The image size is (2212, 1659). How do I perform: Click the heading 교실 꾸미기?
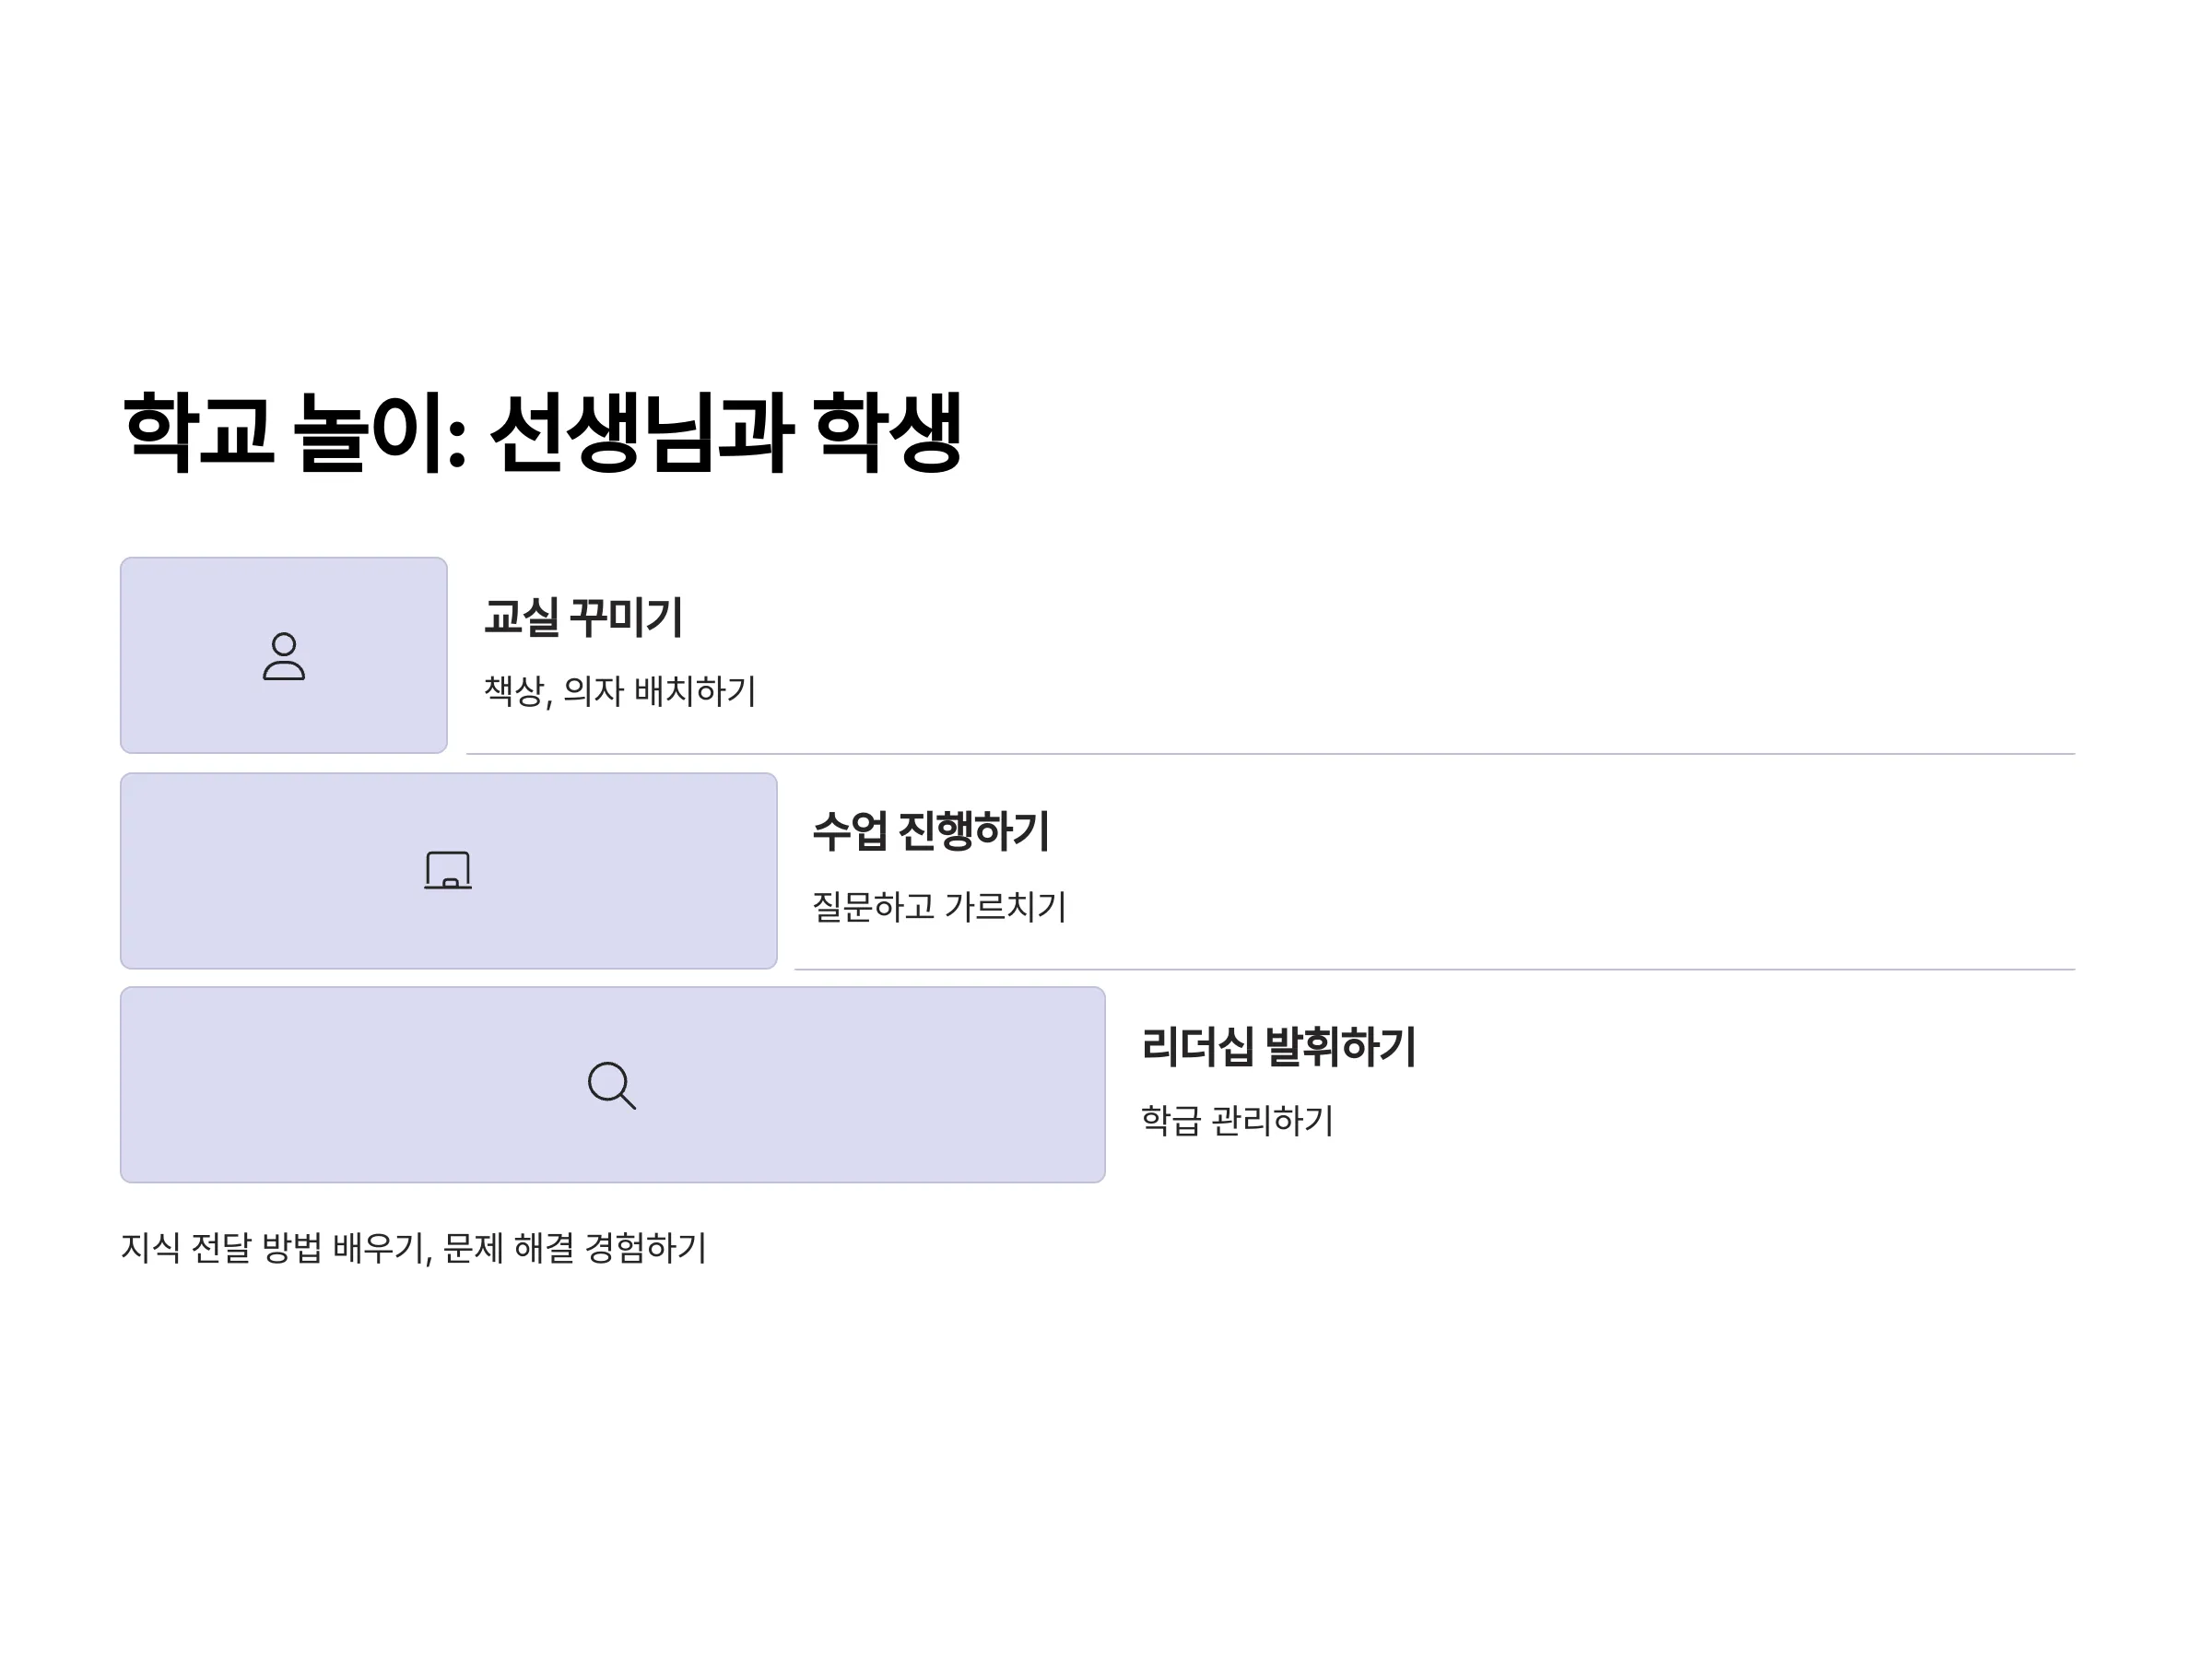click(x=583, y=617)
